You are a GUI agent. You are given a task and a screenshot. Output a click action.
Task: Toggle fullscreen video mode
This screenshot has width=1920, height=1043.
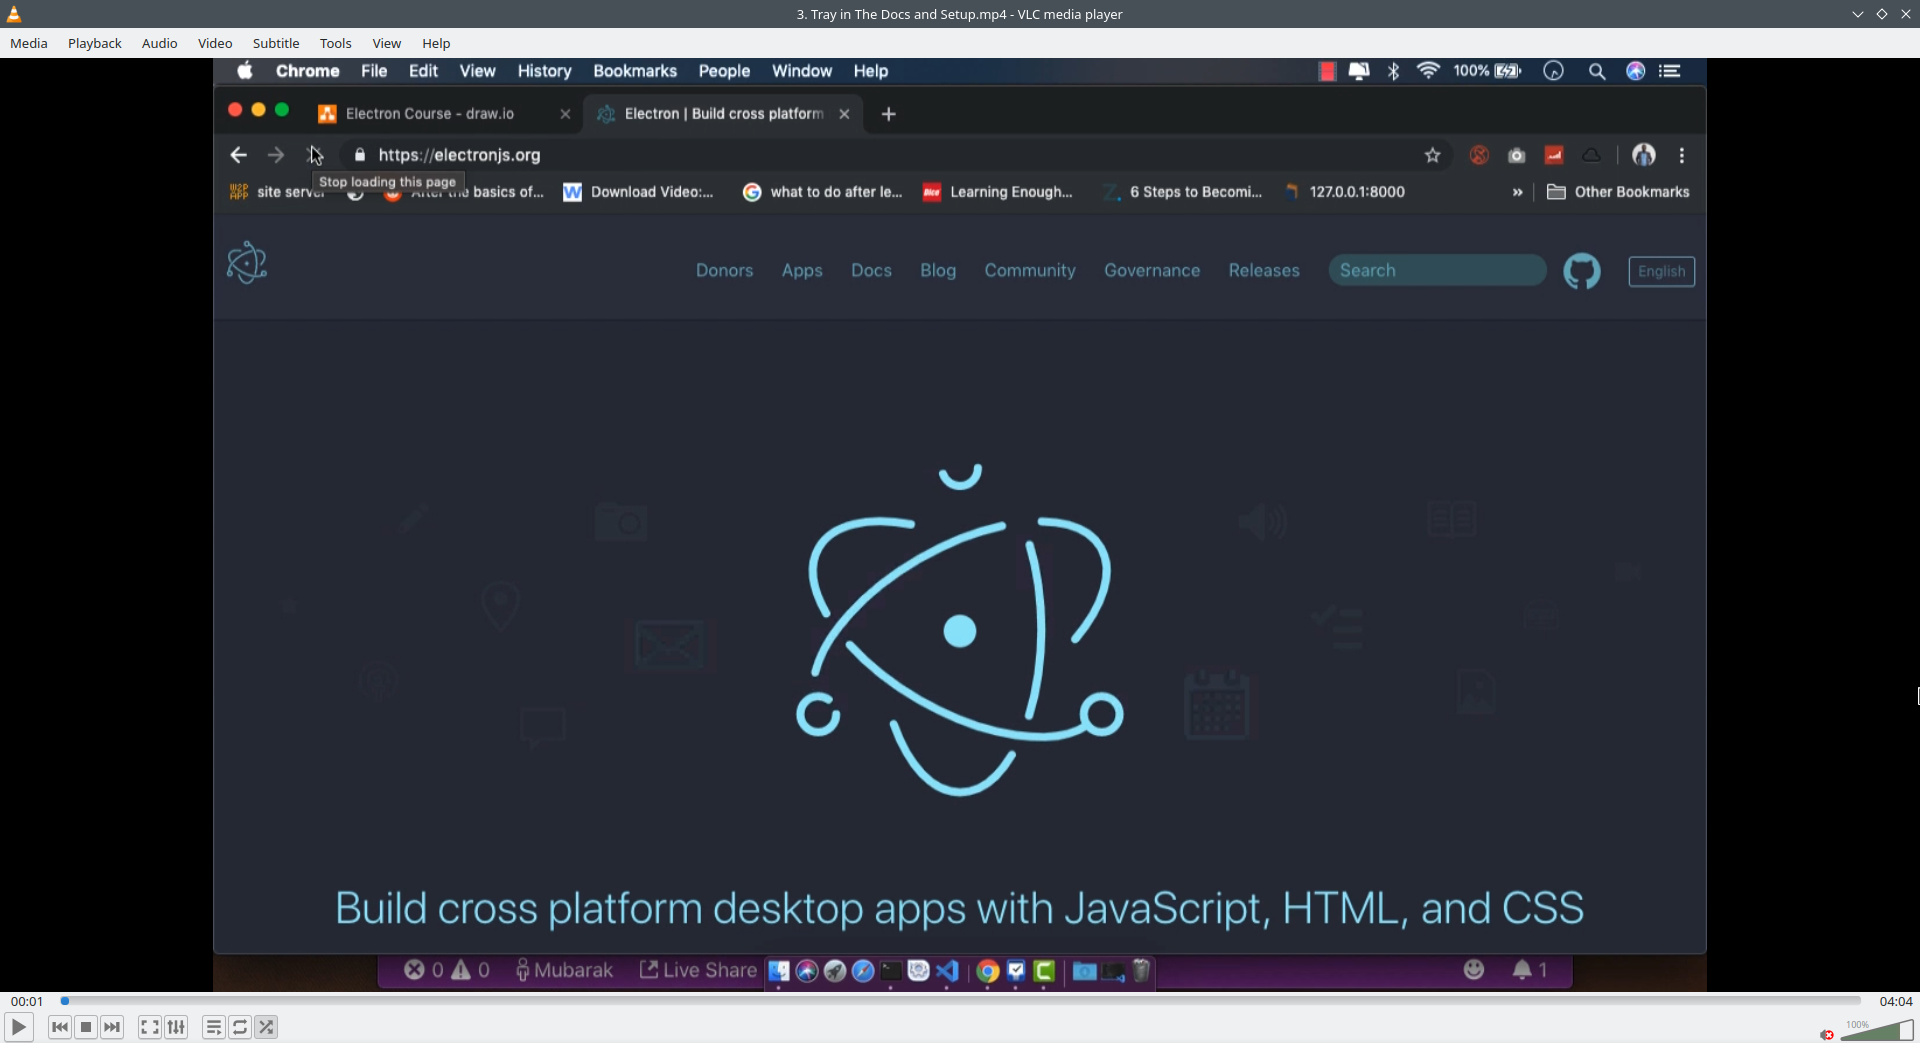[x=149, y=1027]
